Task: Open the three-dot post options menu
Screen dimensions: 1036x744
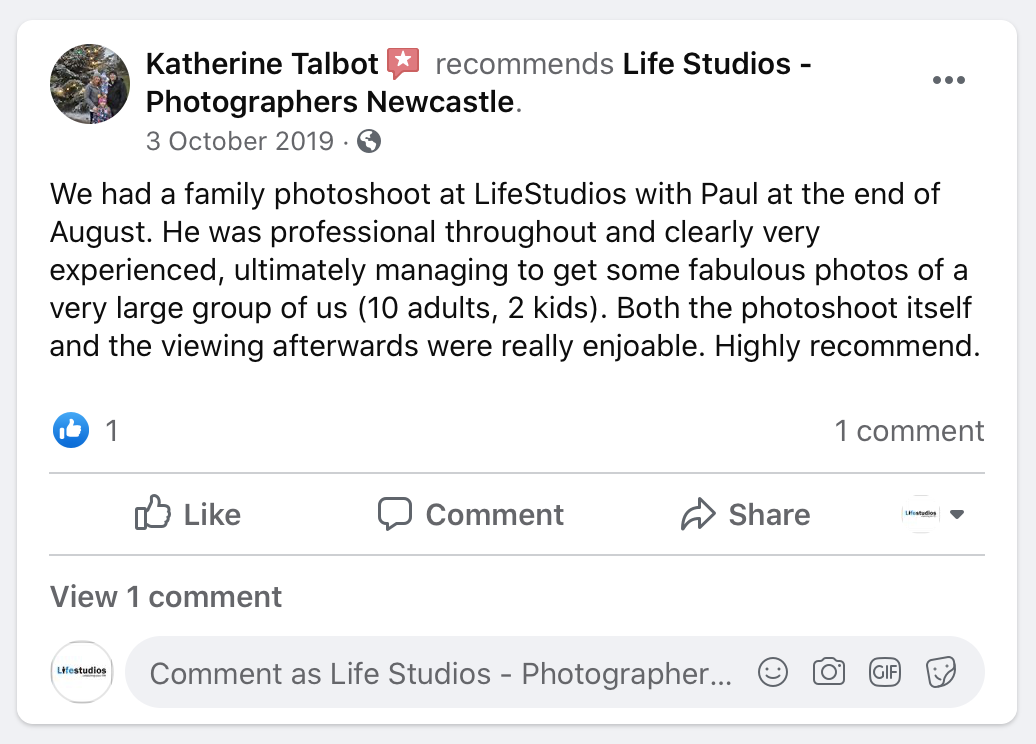Action: pos(948,81)
